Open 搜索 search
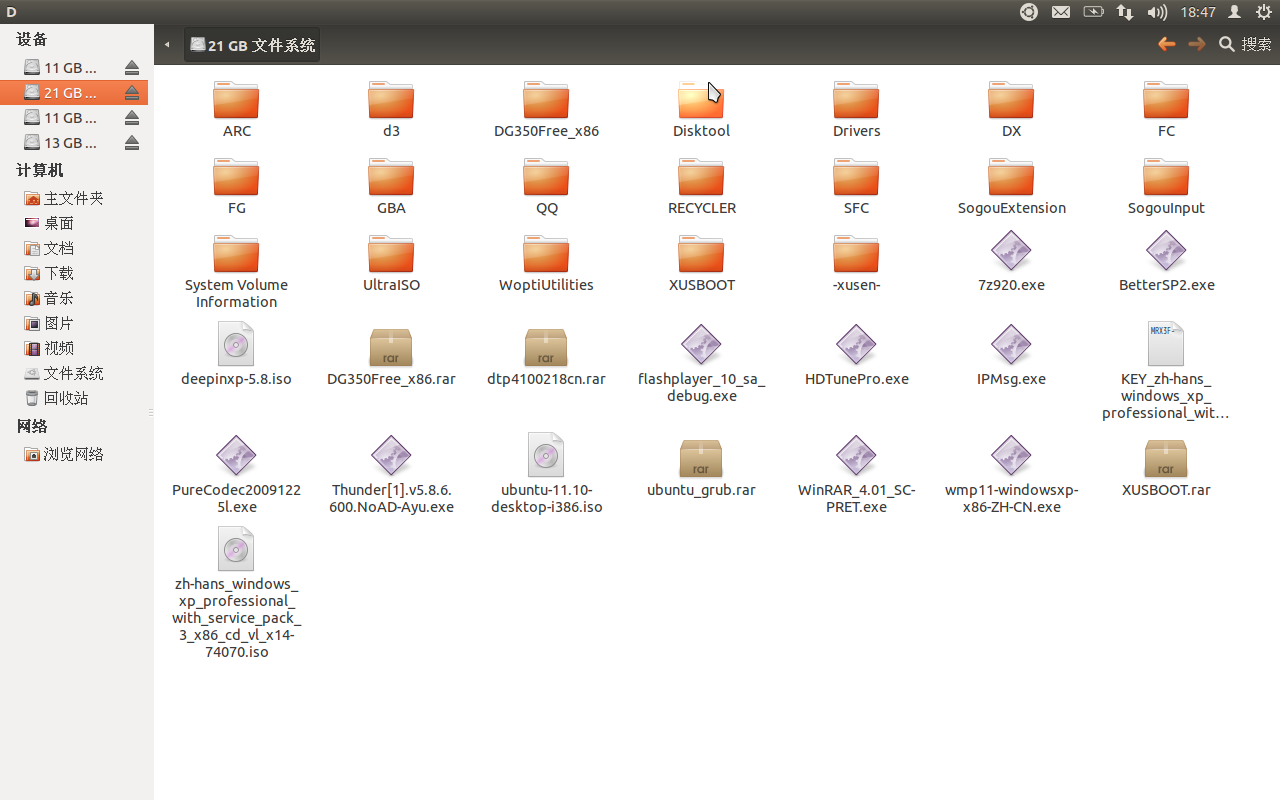Image resolution: width=1280 pixels, height=800 pixels. [x=1245, y=44]
